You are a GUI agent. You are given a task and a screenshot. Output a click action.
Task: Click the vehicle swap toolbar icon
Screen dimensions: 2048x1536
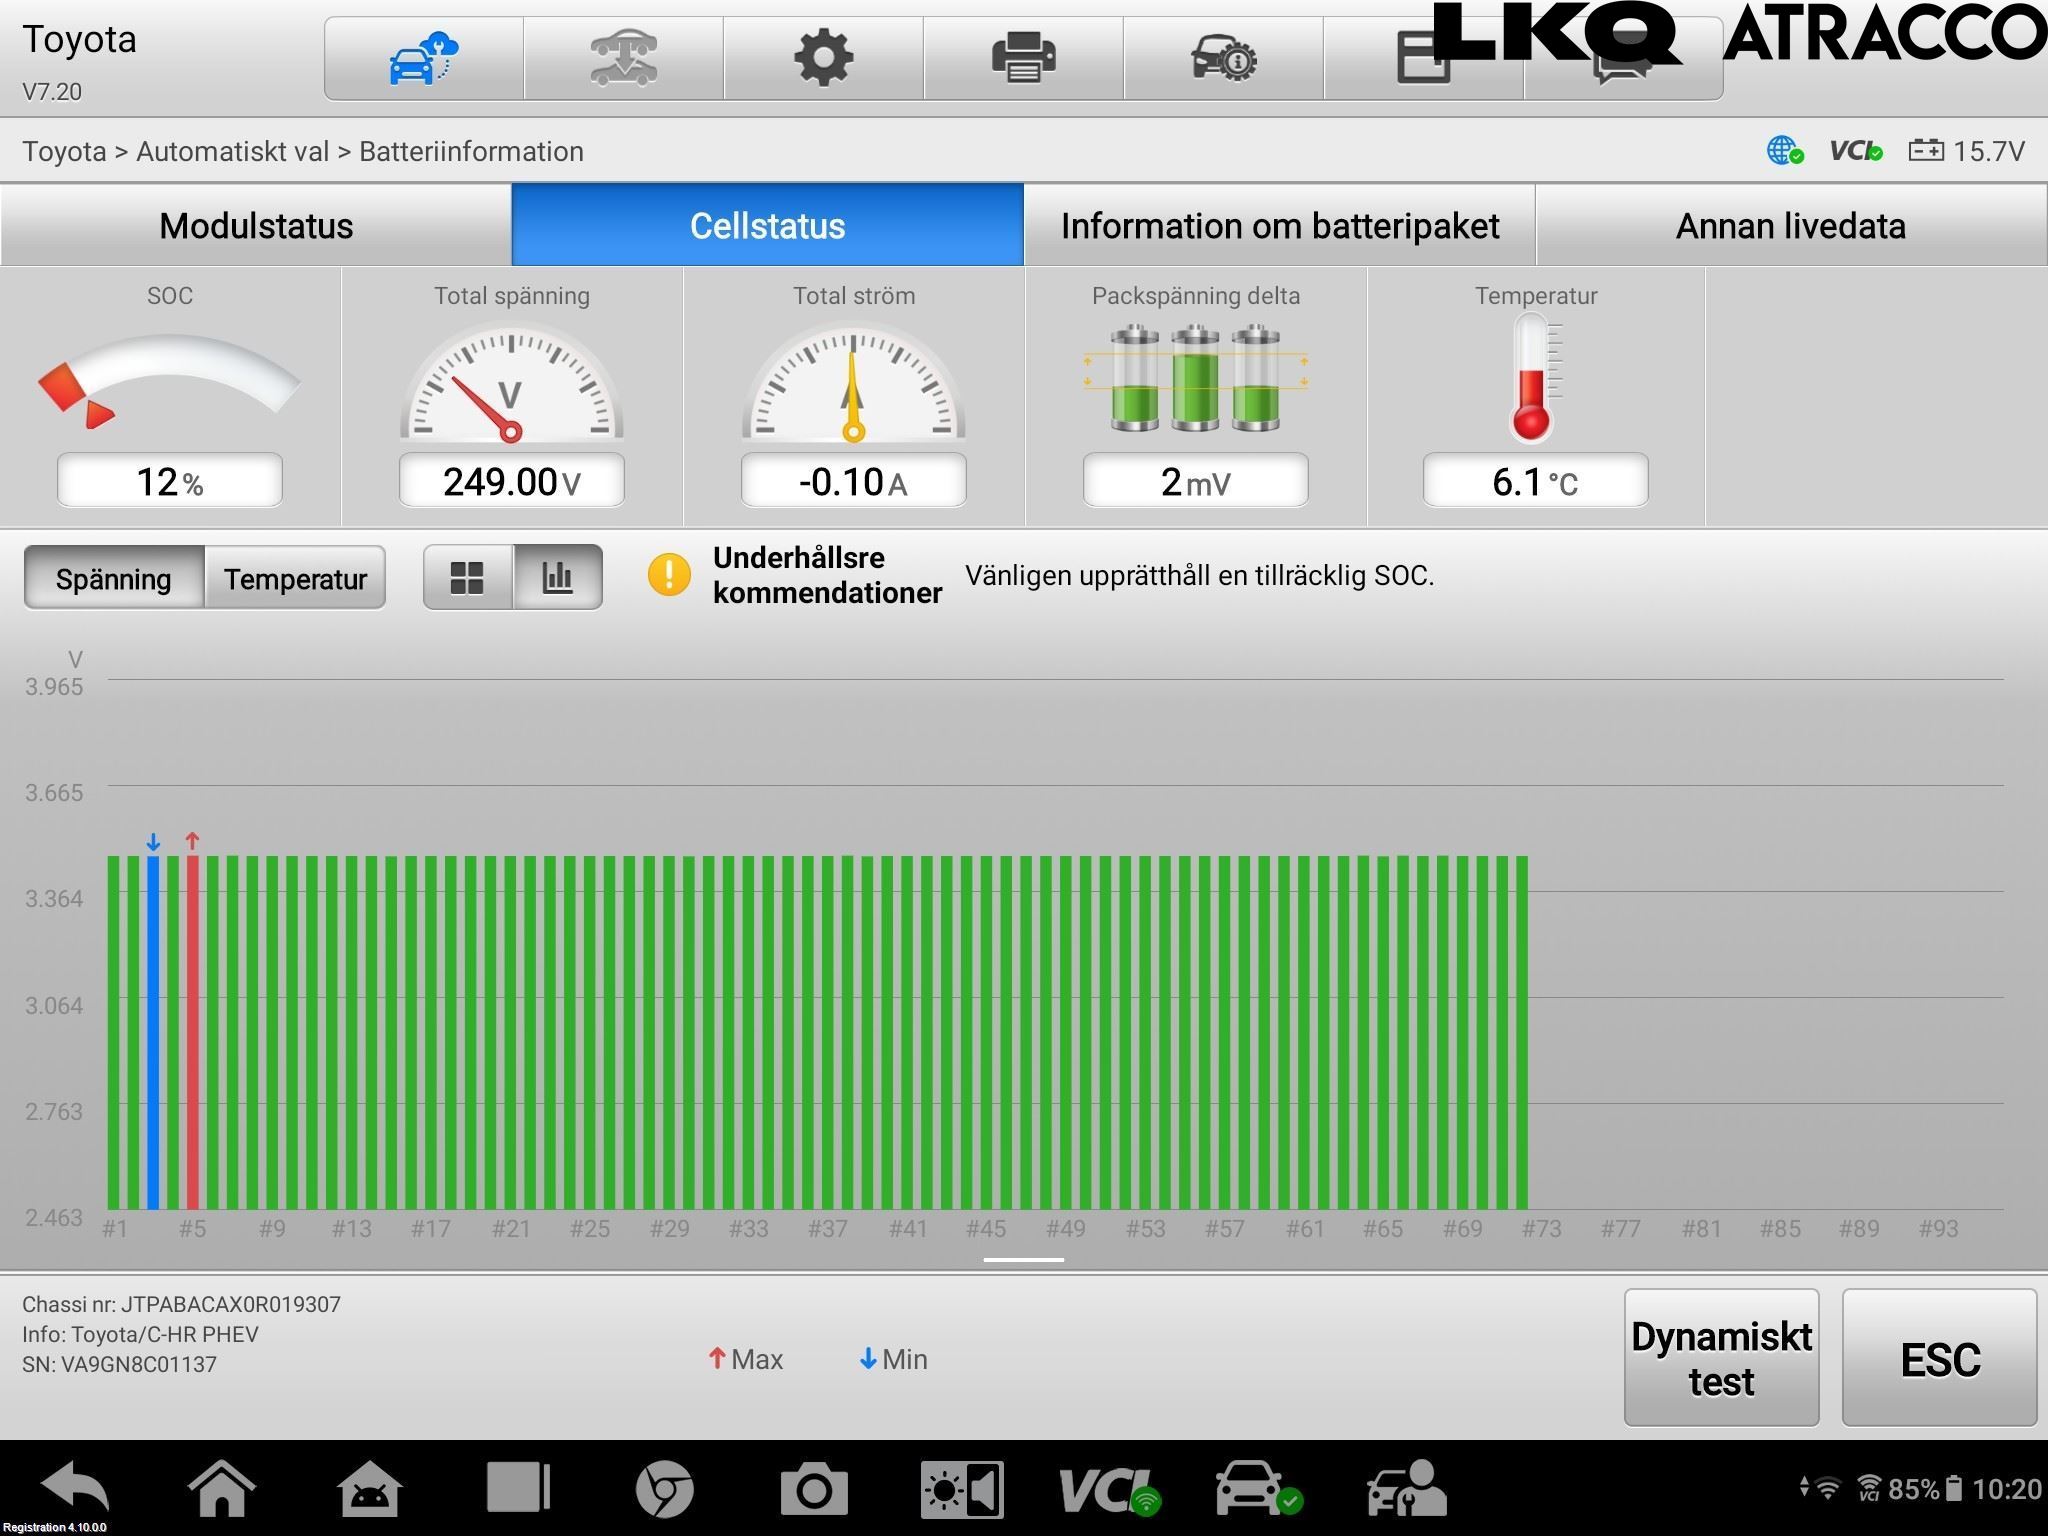pos(623,58)
